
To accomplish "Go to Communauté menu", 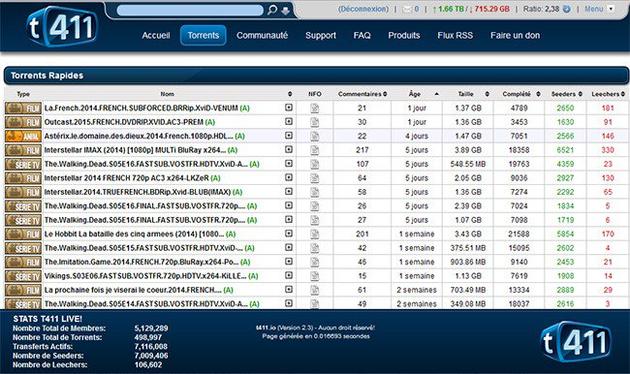I will click(262, 35).
